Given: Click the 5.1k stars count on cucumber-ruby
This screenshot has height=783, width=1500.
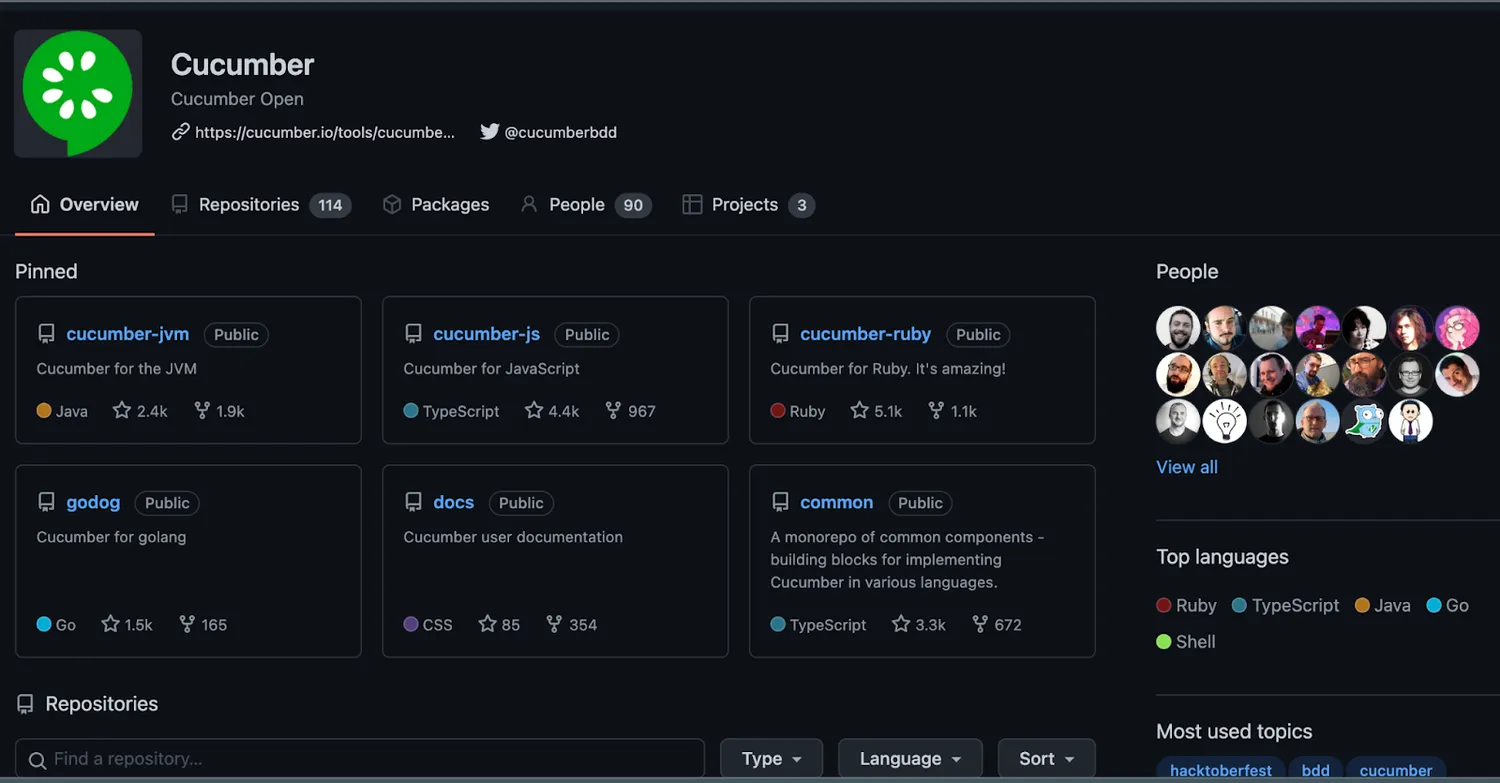Looking at the screenshot, I should 888,411.
